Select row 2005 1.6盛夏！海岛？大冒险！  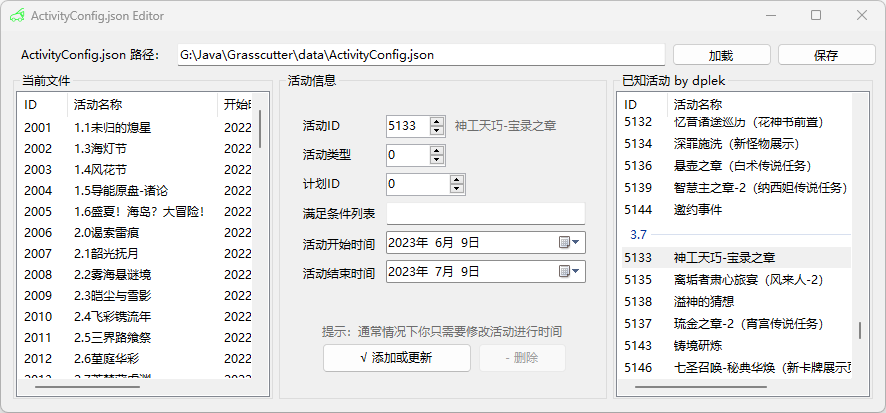point(138,212)
